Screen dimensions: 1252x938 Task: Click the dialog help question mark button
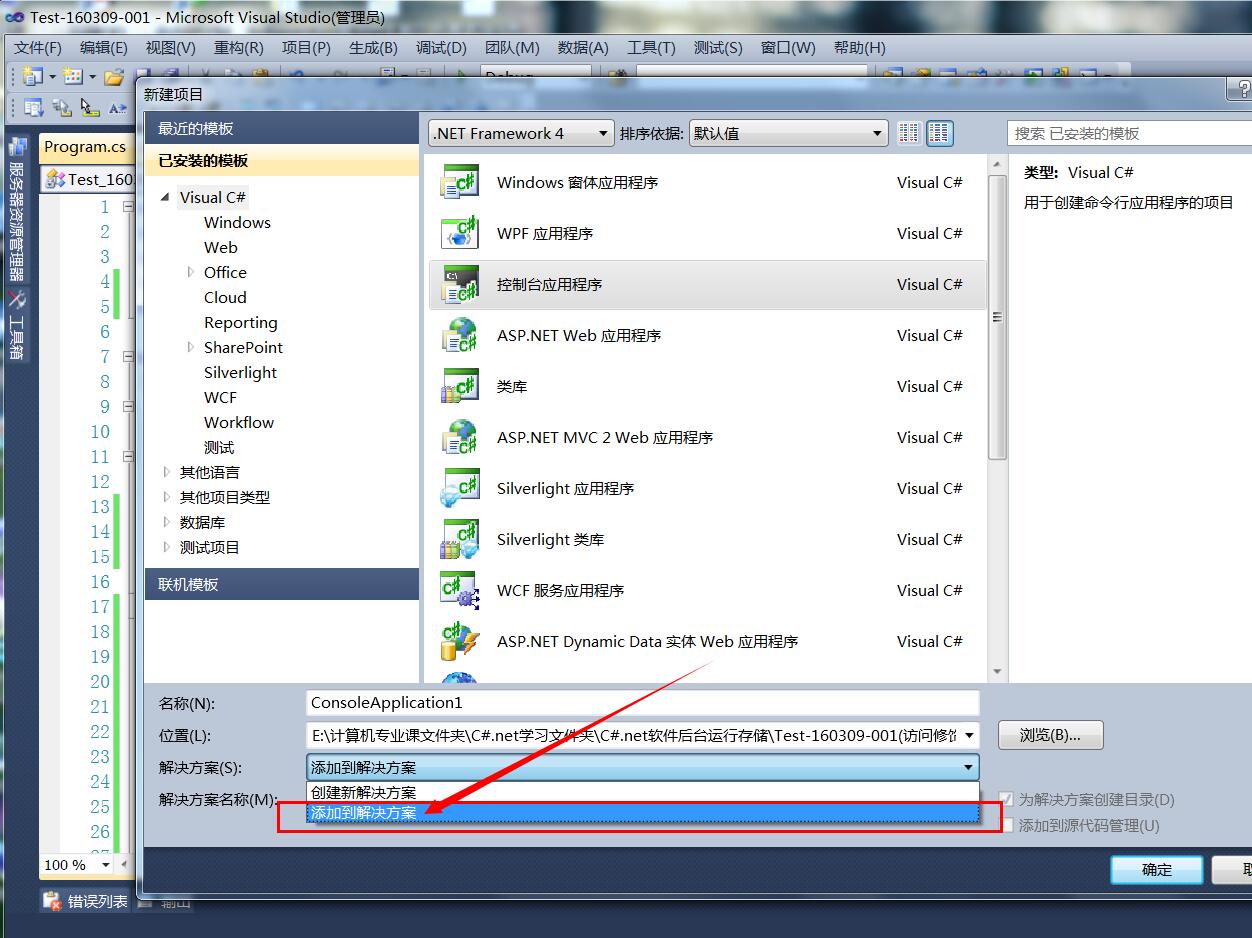(1242, 91)
